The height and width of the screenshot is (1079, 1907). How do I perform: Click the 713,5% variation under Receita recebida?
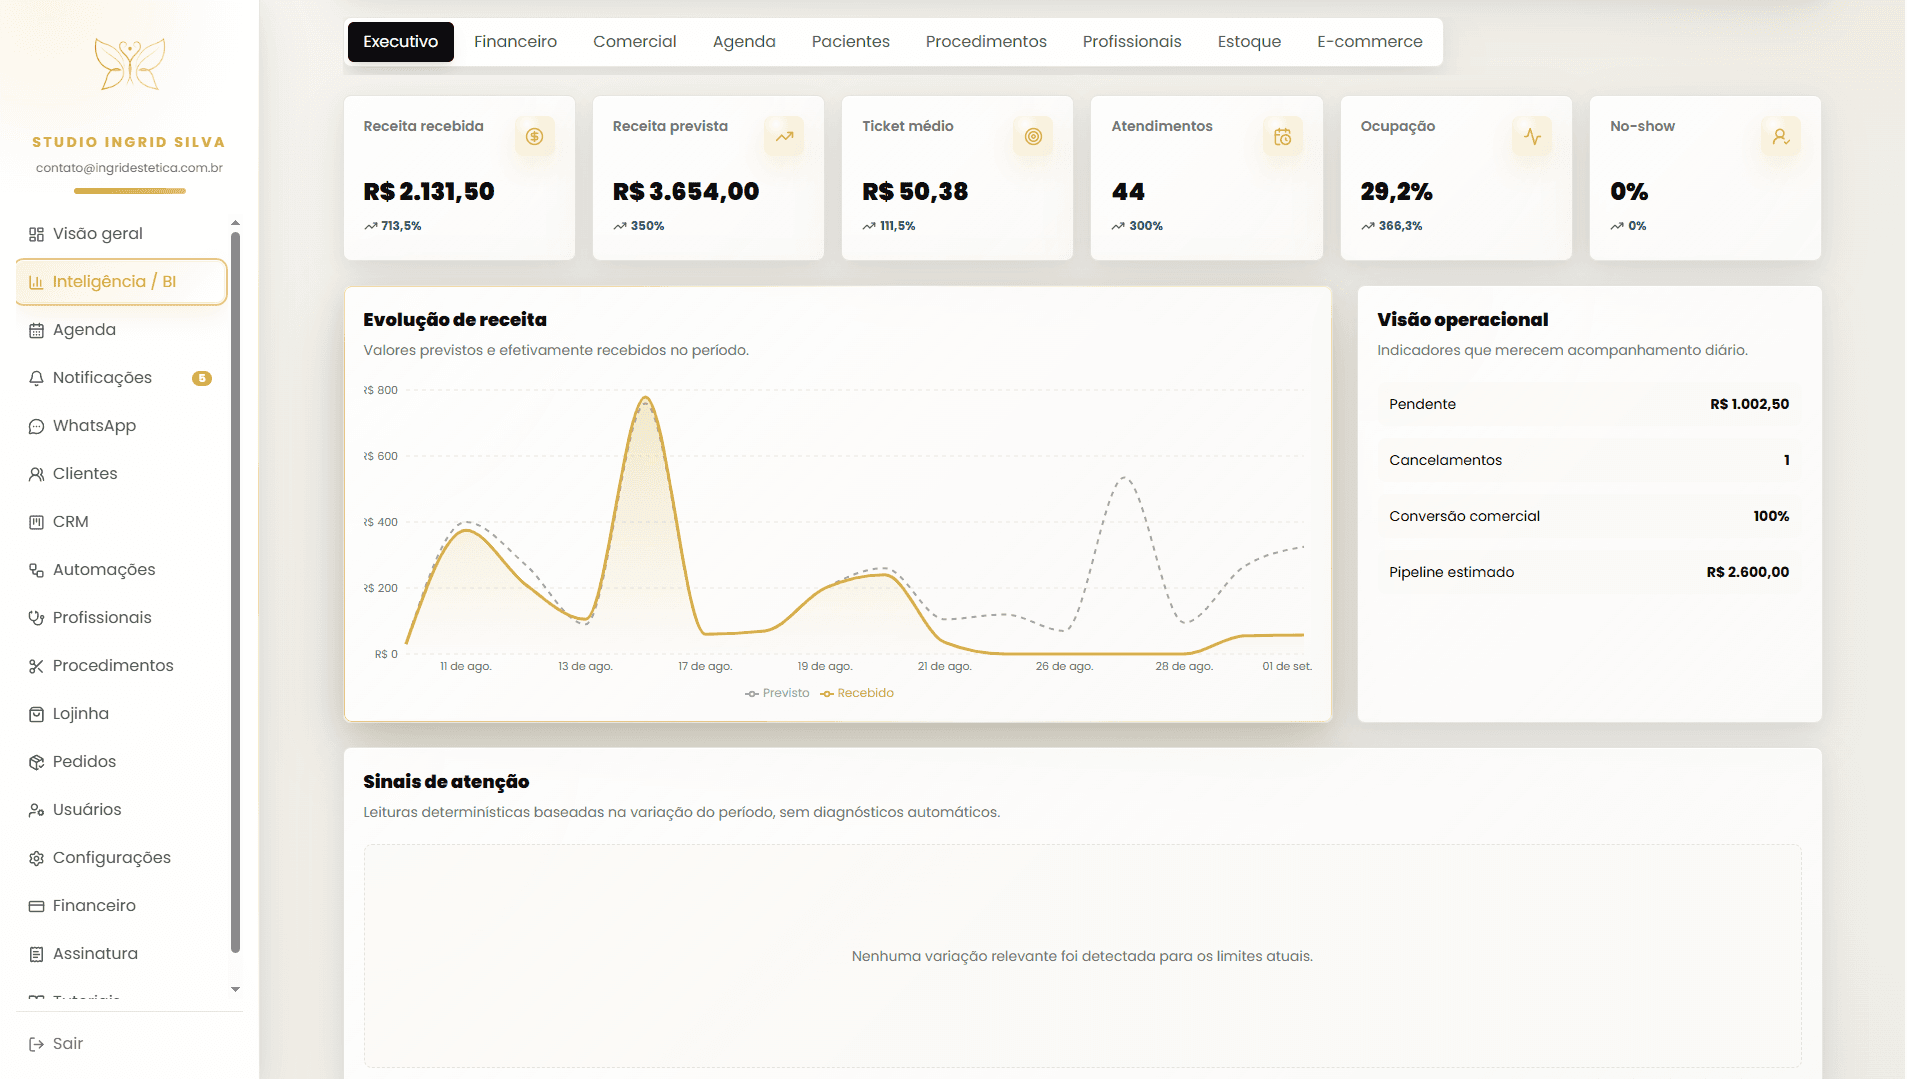click(x=401, y=226)
